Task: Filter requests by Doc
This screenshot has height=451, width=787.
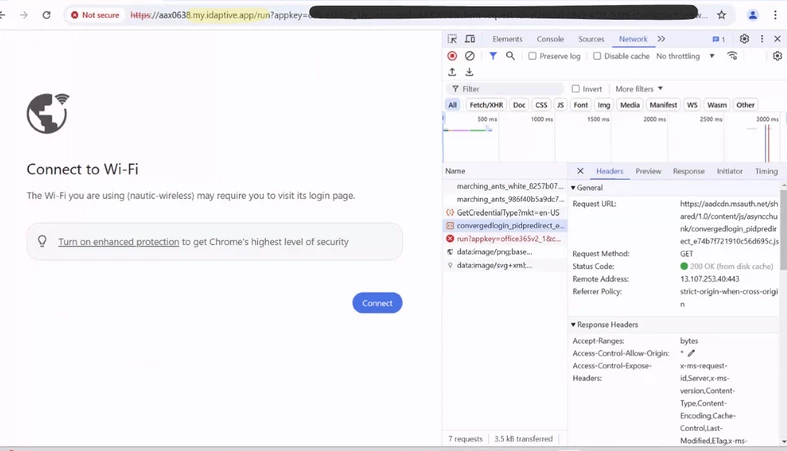Action: click(519, 105)
